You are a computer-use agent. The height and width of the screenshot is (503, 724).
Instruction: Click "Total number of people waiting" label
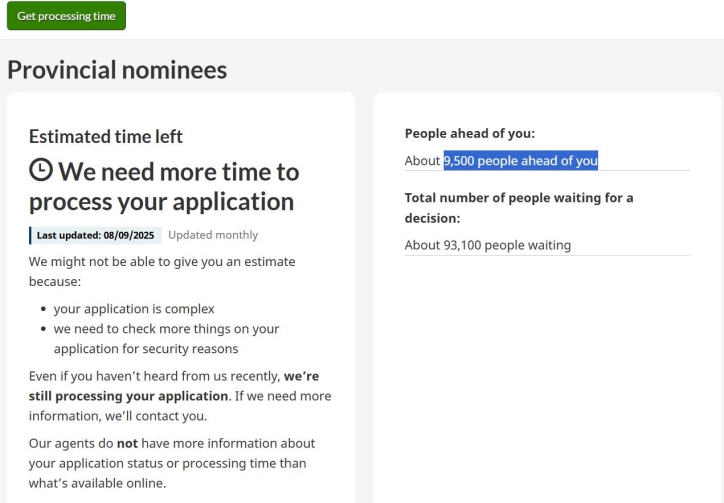coord(518,198)
